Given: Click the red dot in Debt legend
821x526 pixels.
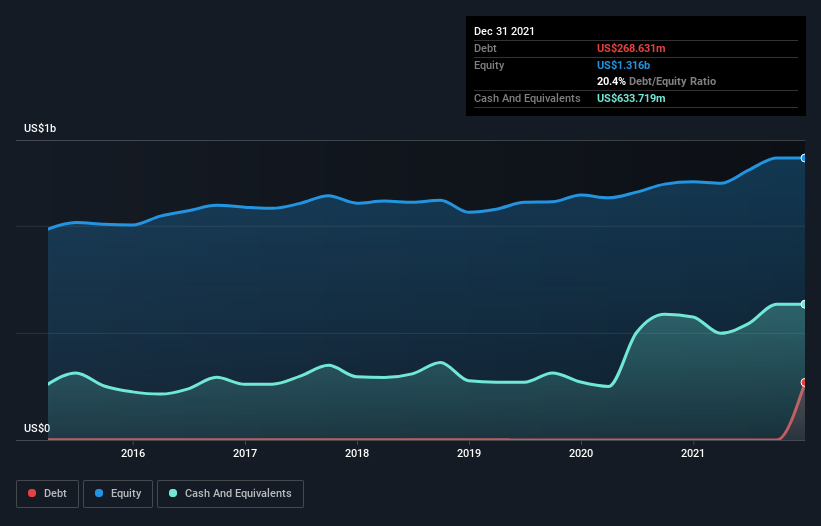Looking at the screenshot, I should (x=32, y=493).
